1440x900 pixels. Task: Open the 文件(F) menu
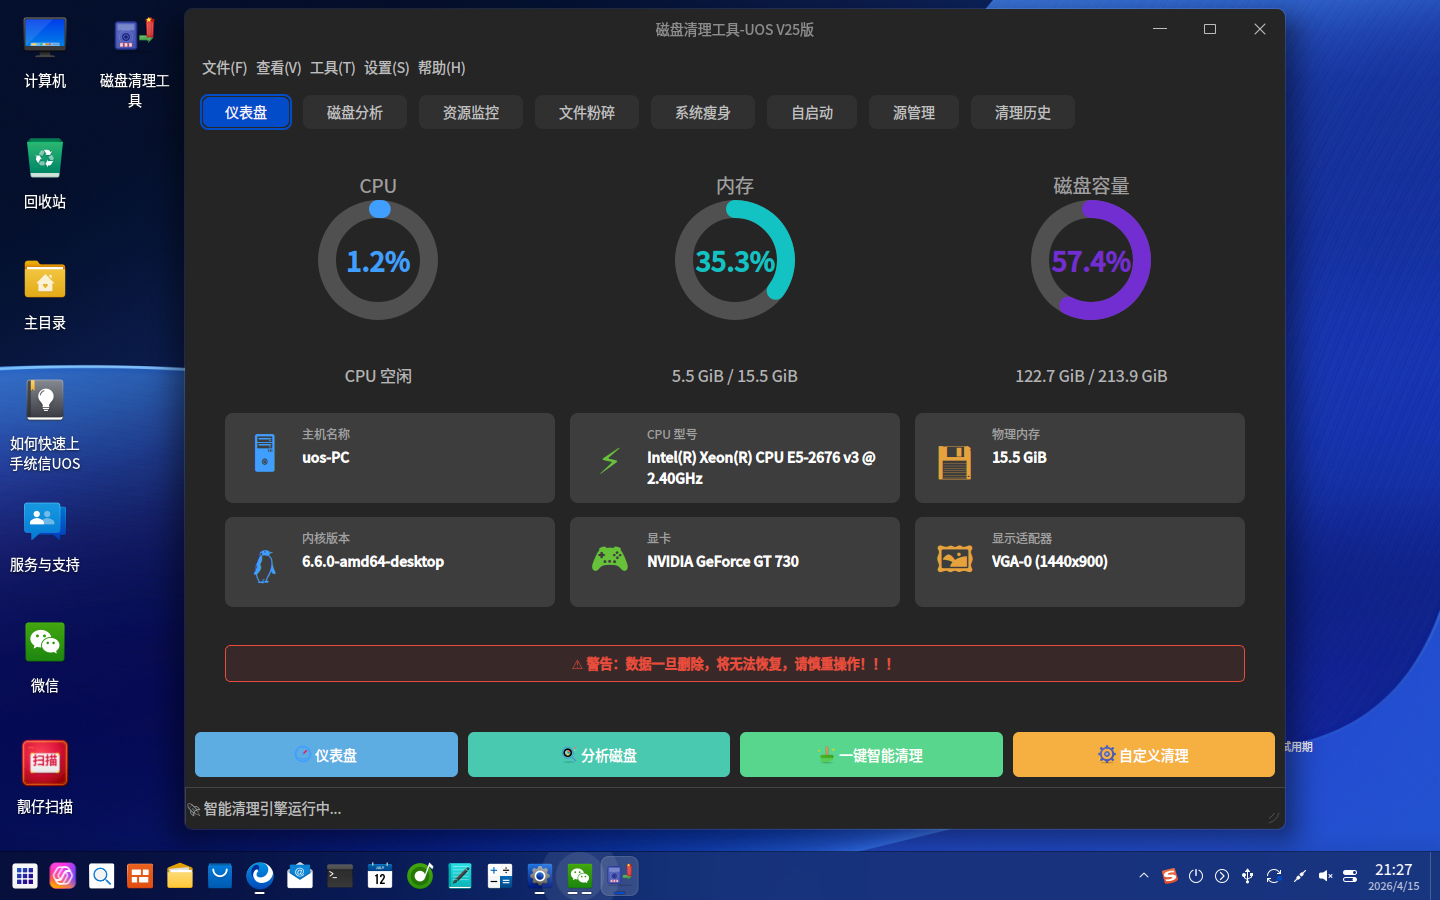pyautogui.click(x=224, y=68)
